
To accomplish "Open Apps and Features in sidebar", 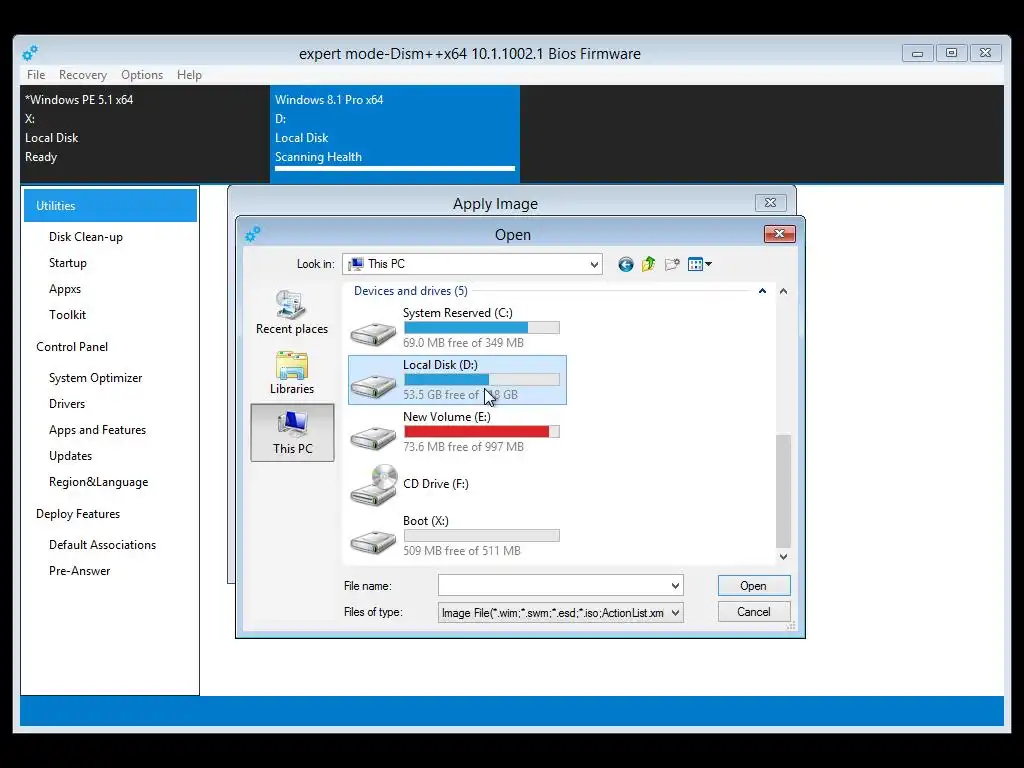I will pyautogui.click(x=97, y=430).
